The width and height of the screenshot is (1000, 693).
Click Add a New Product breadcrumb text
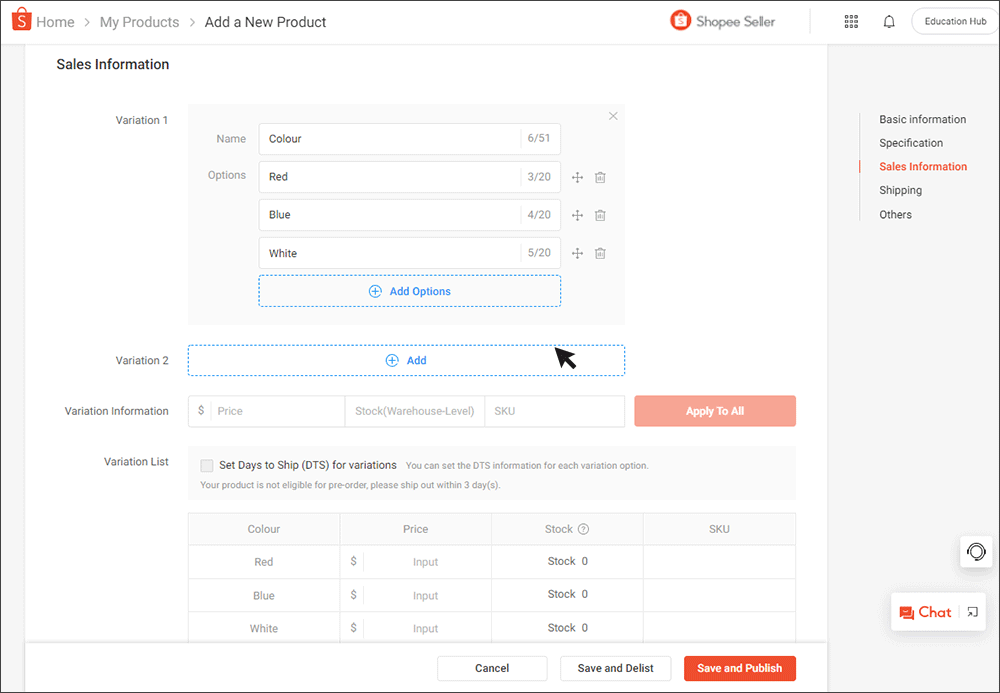(265, 22)
